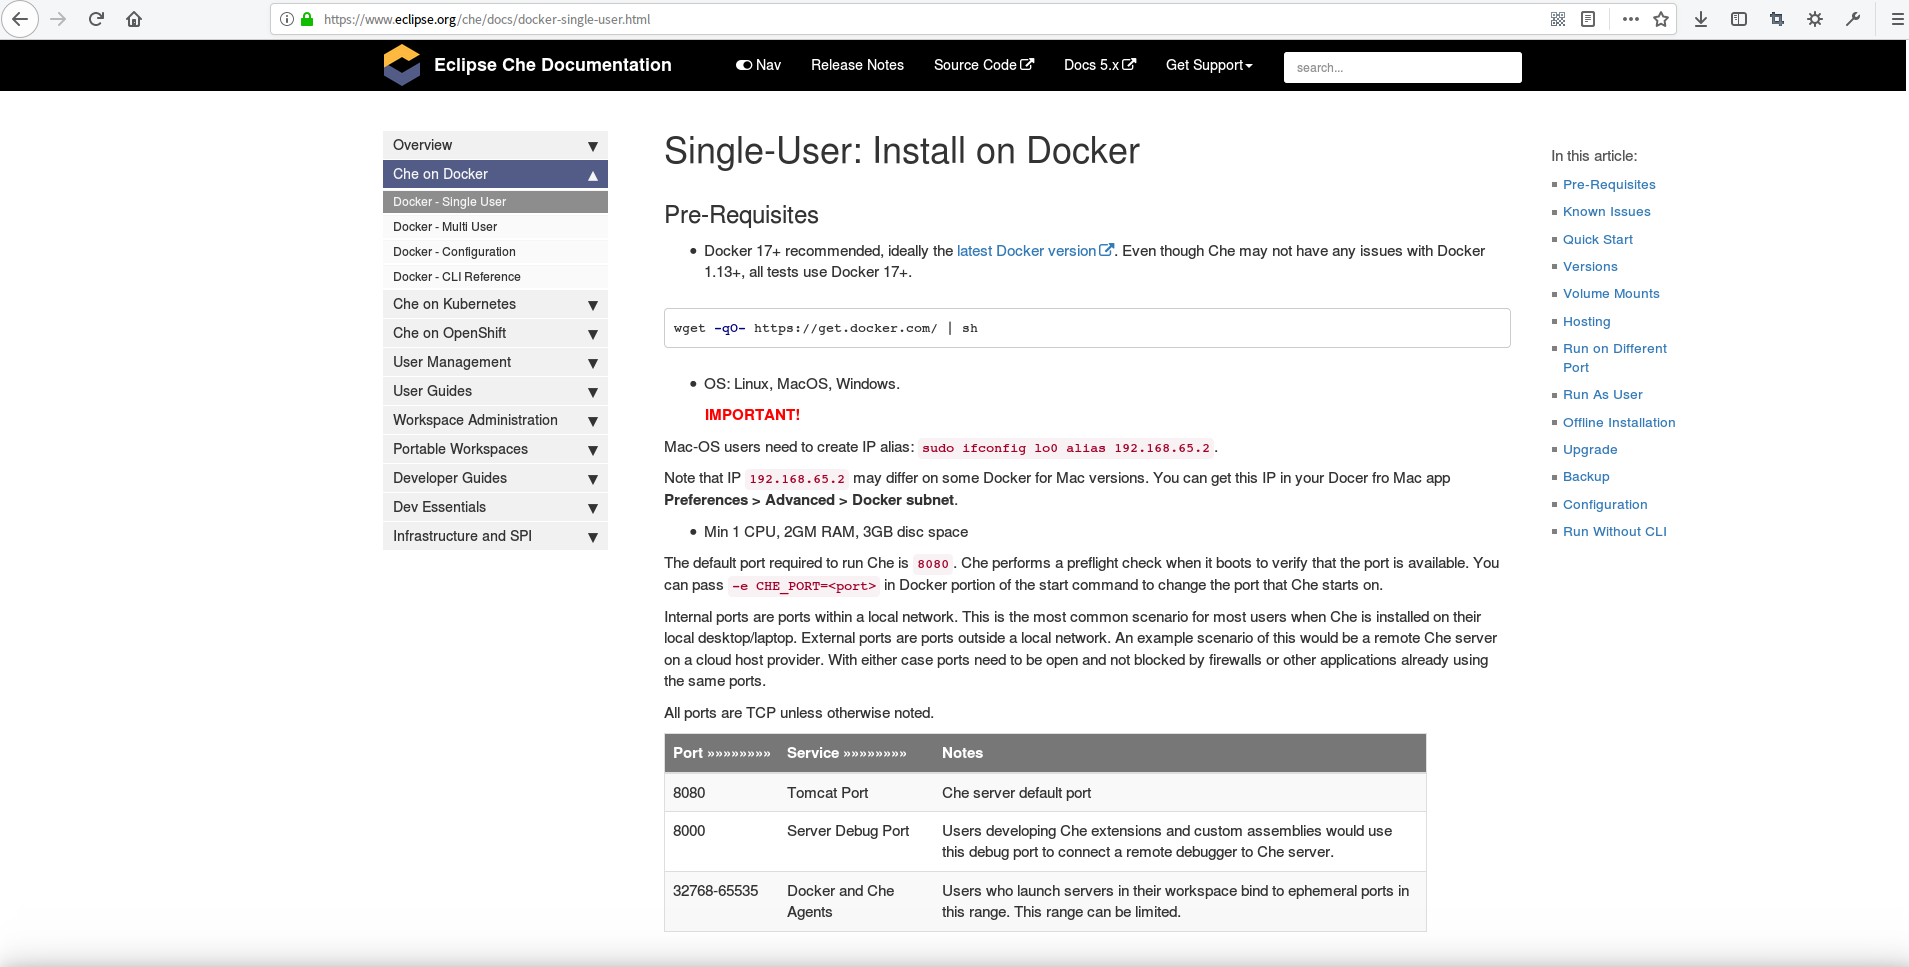Show the browser sidebars
1909x967 pixels.
pyautogui.click(x=1739, y=19)
